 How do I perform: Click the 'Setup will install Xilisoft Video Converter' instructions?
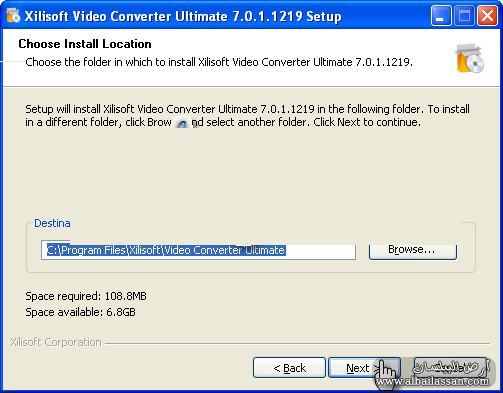(247, 116)
